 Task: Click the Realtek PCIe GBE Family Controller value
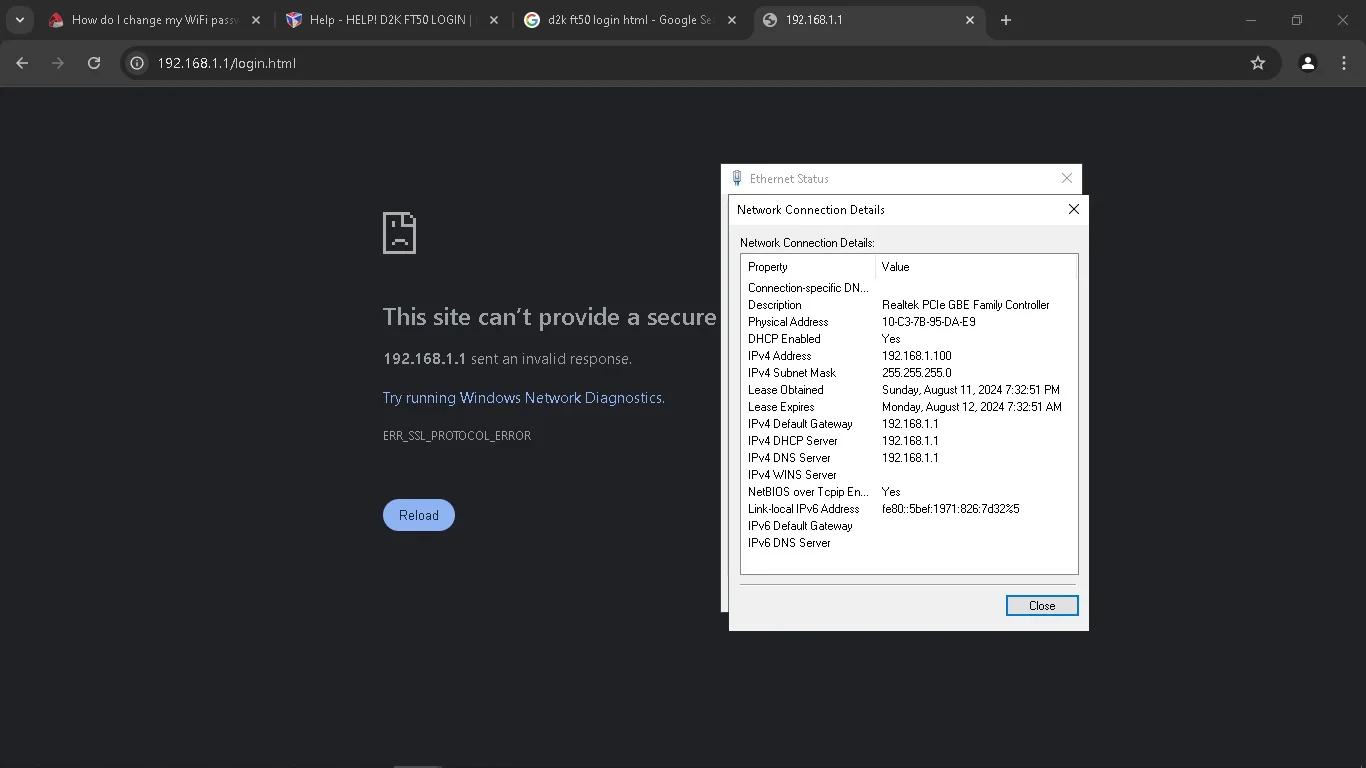[x=966, y=305]
